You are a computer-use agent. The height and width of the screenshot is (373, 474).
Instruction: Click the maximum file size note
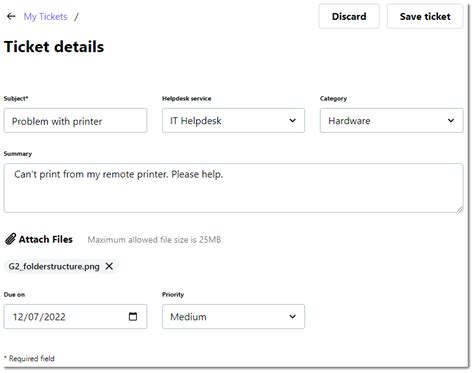154,240
